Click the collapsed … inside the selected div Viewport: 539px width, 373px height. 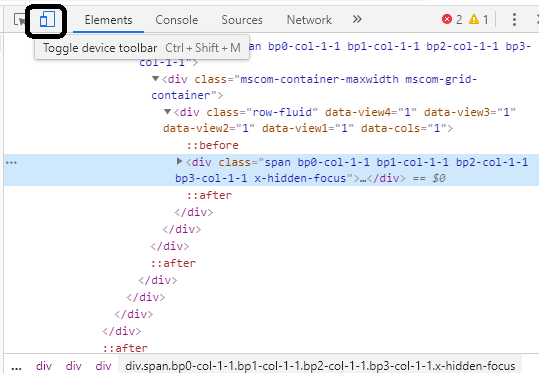(363, 178)
